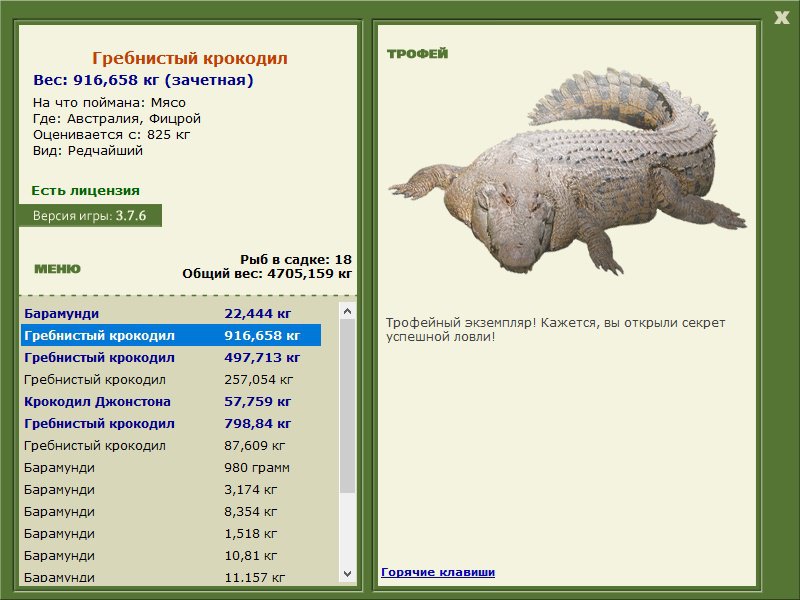Click the scroll up arrow of the fish list
Viewport: 800px width, 600px height.
click(347, 311)
